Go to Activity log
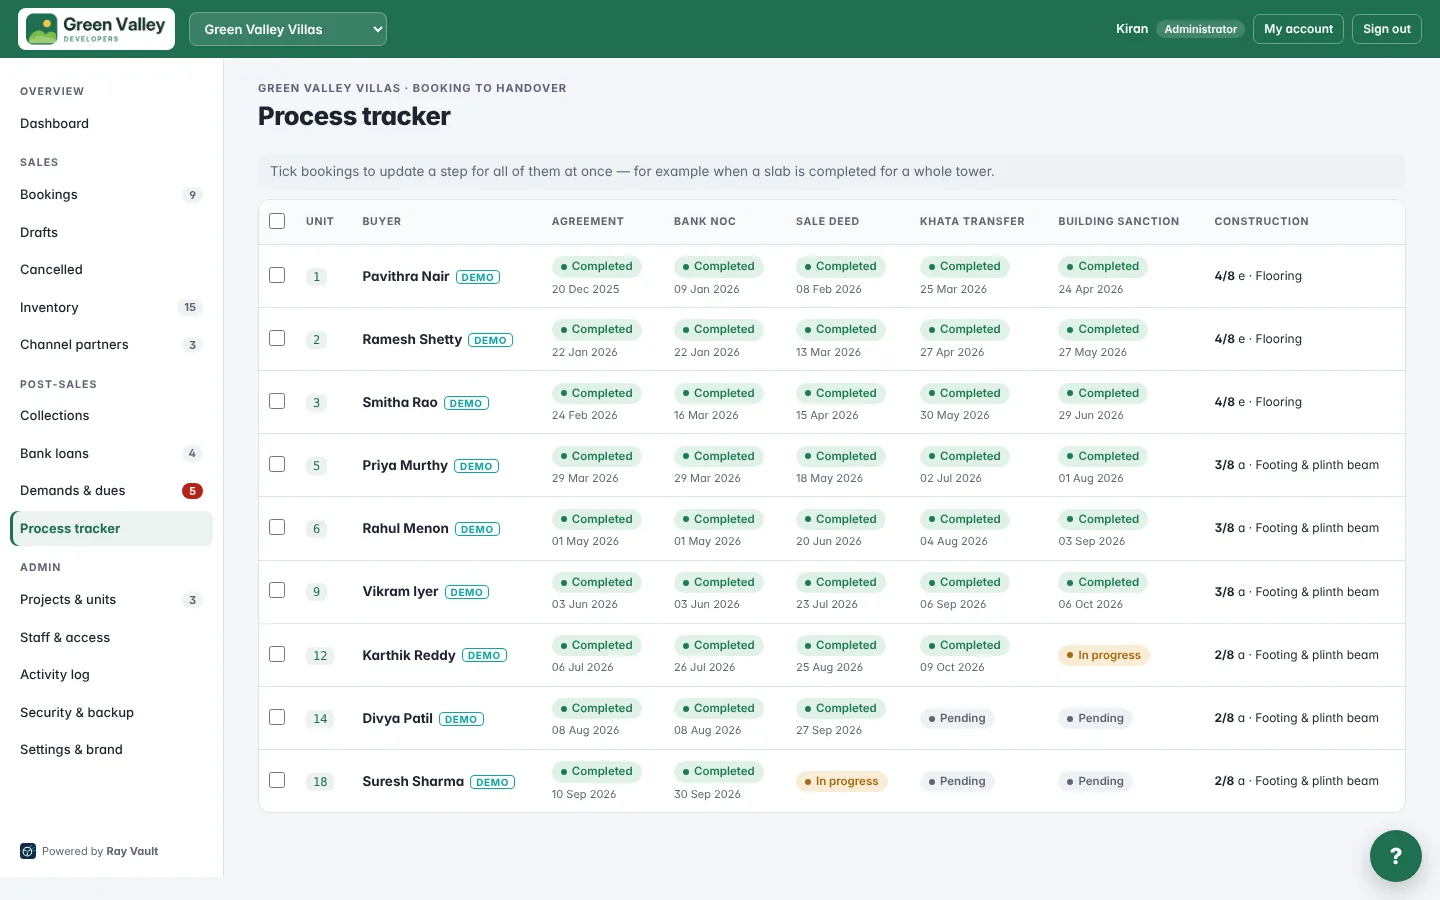The width and height of the screenshot is (1440, 900). coord(111,675)
